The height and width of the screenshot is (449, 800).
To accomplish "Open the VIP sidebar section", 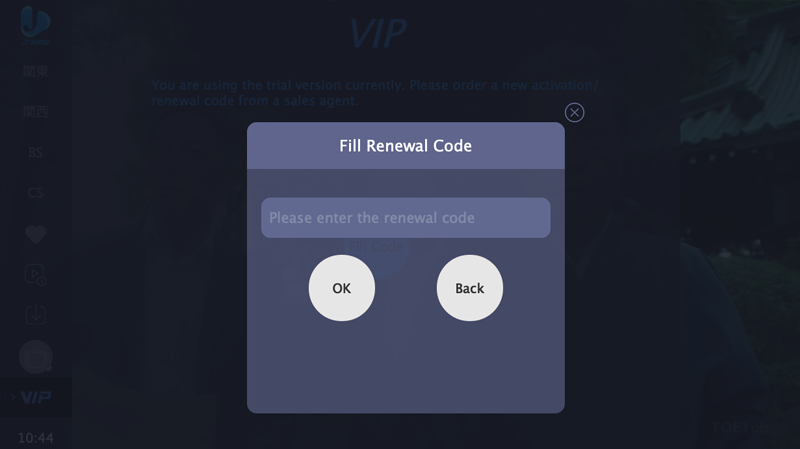I will pyautogui.click(x=36, y=397).
